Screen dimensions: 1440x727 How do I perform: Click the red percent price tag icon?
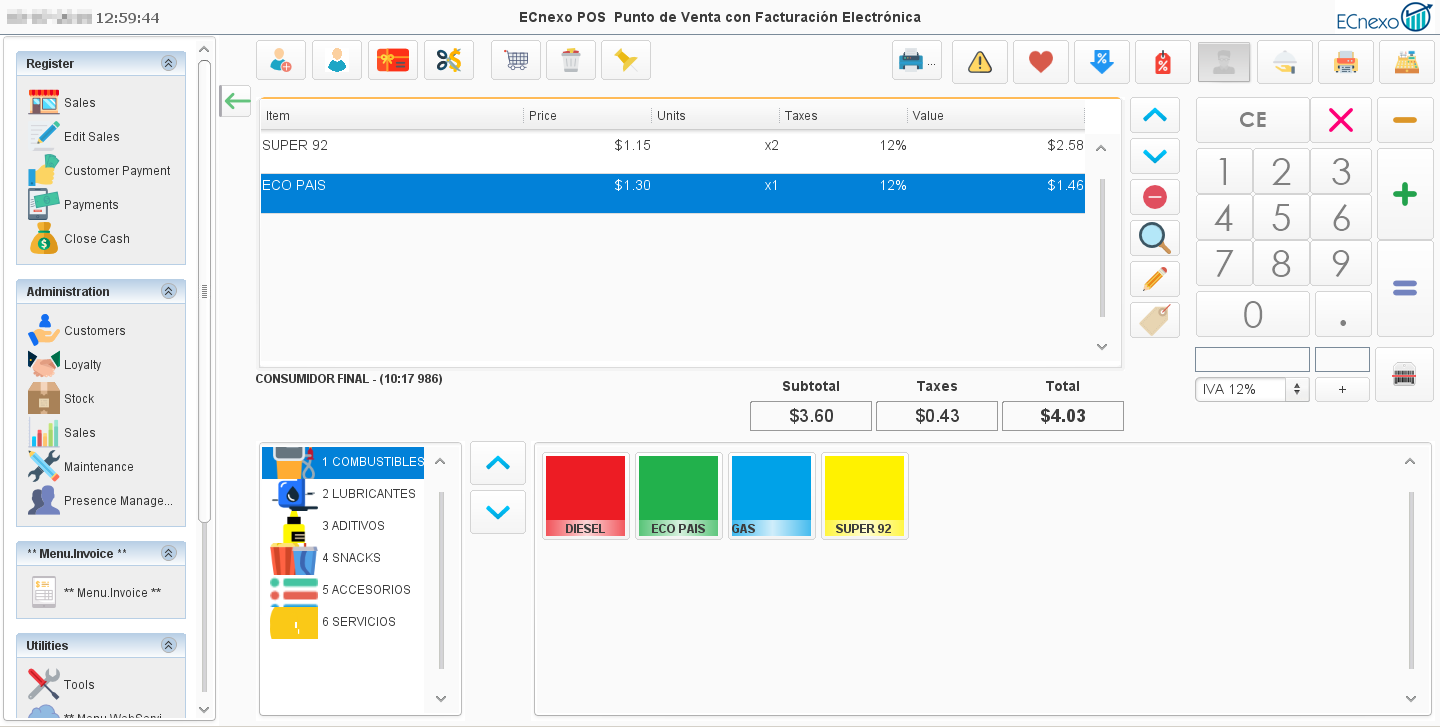pos(1163,62)
